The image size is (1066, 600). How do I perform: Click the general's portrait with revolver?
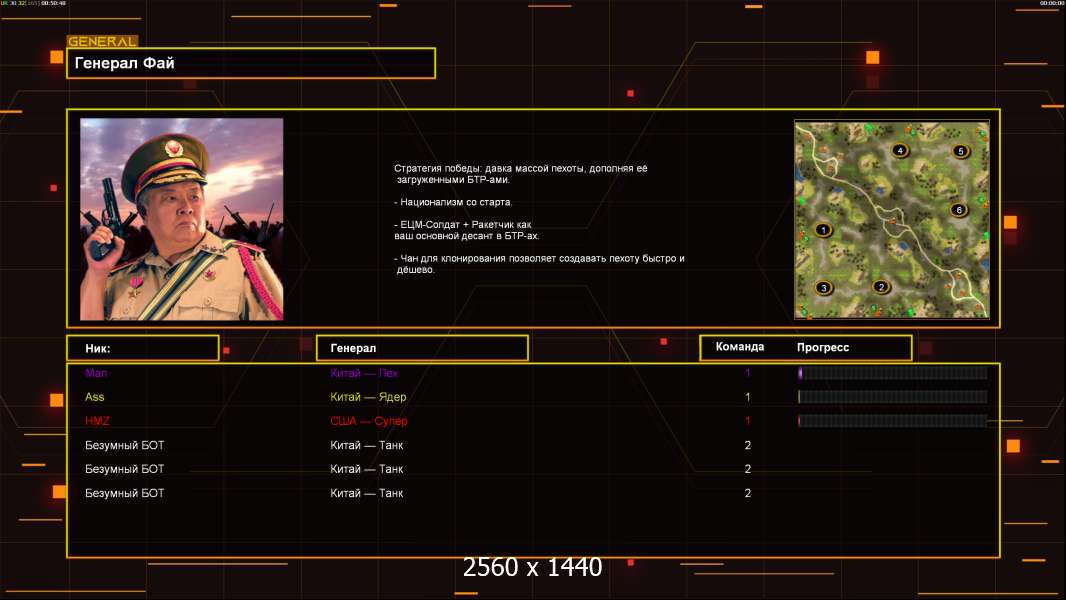pyautogui.click(x=181, y=219)
